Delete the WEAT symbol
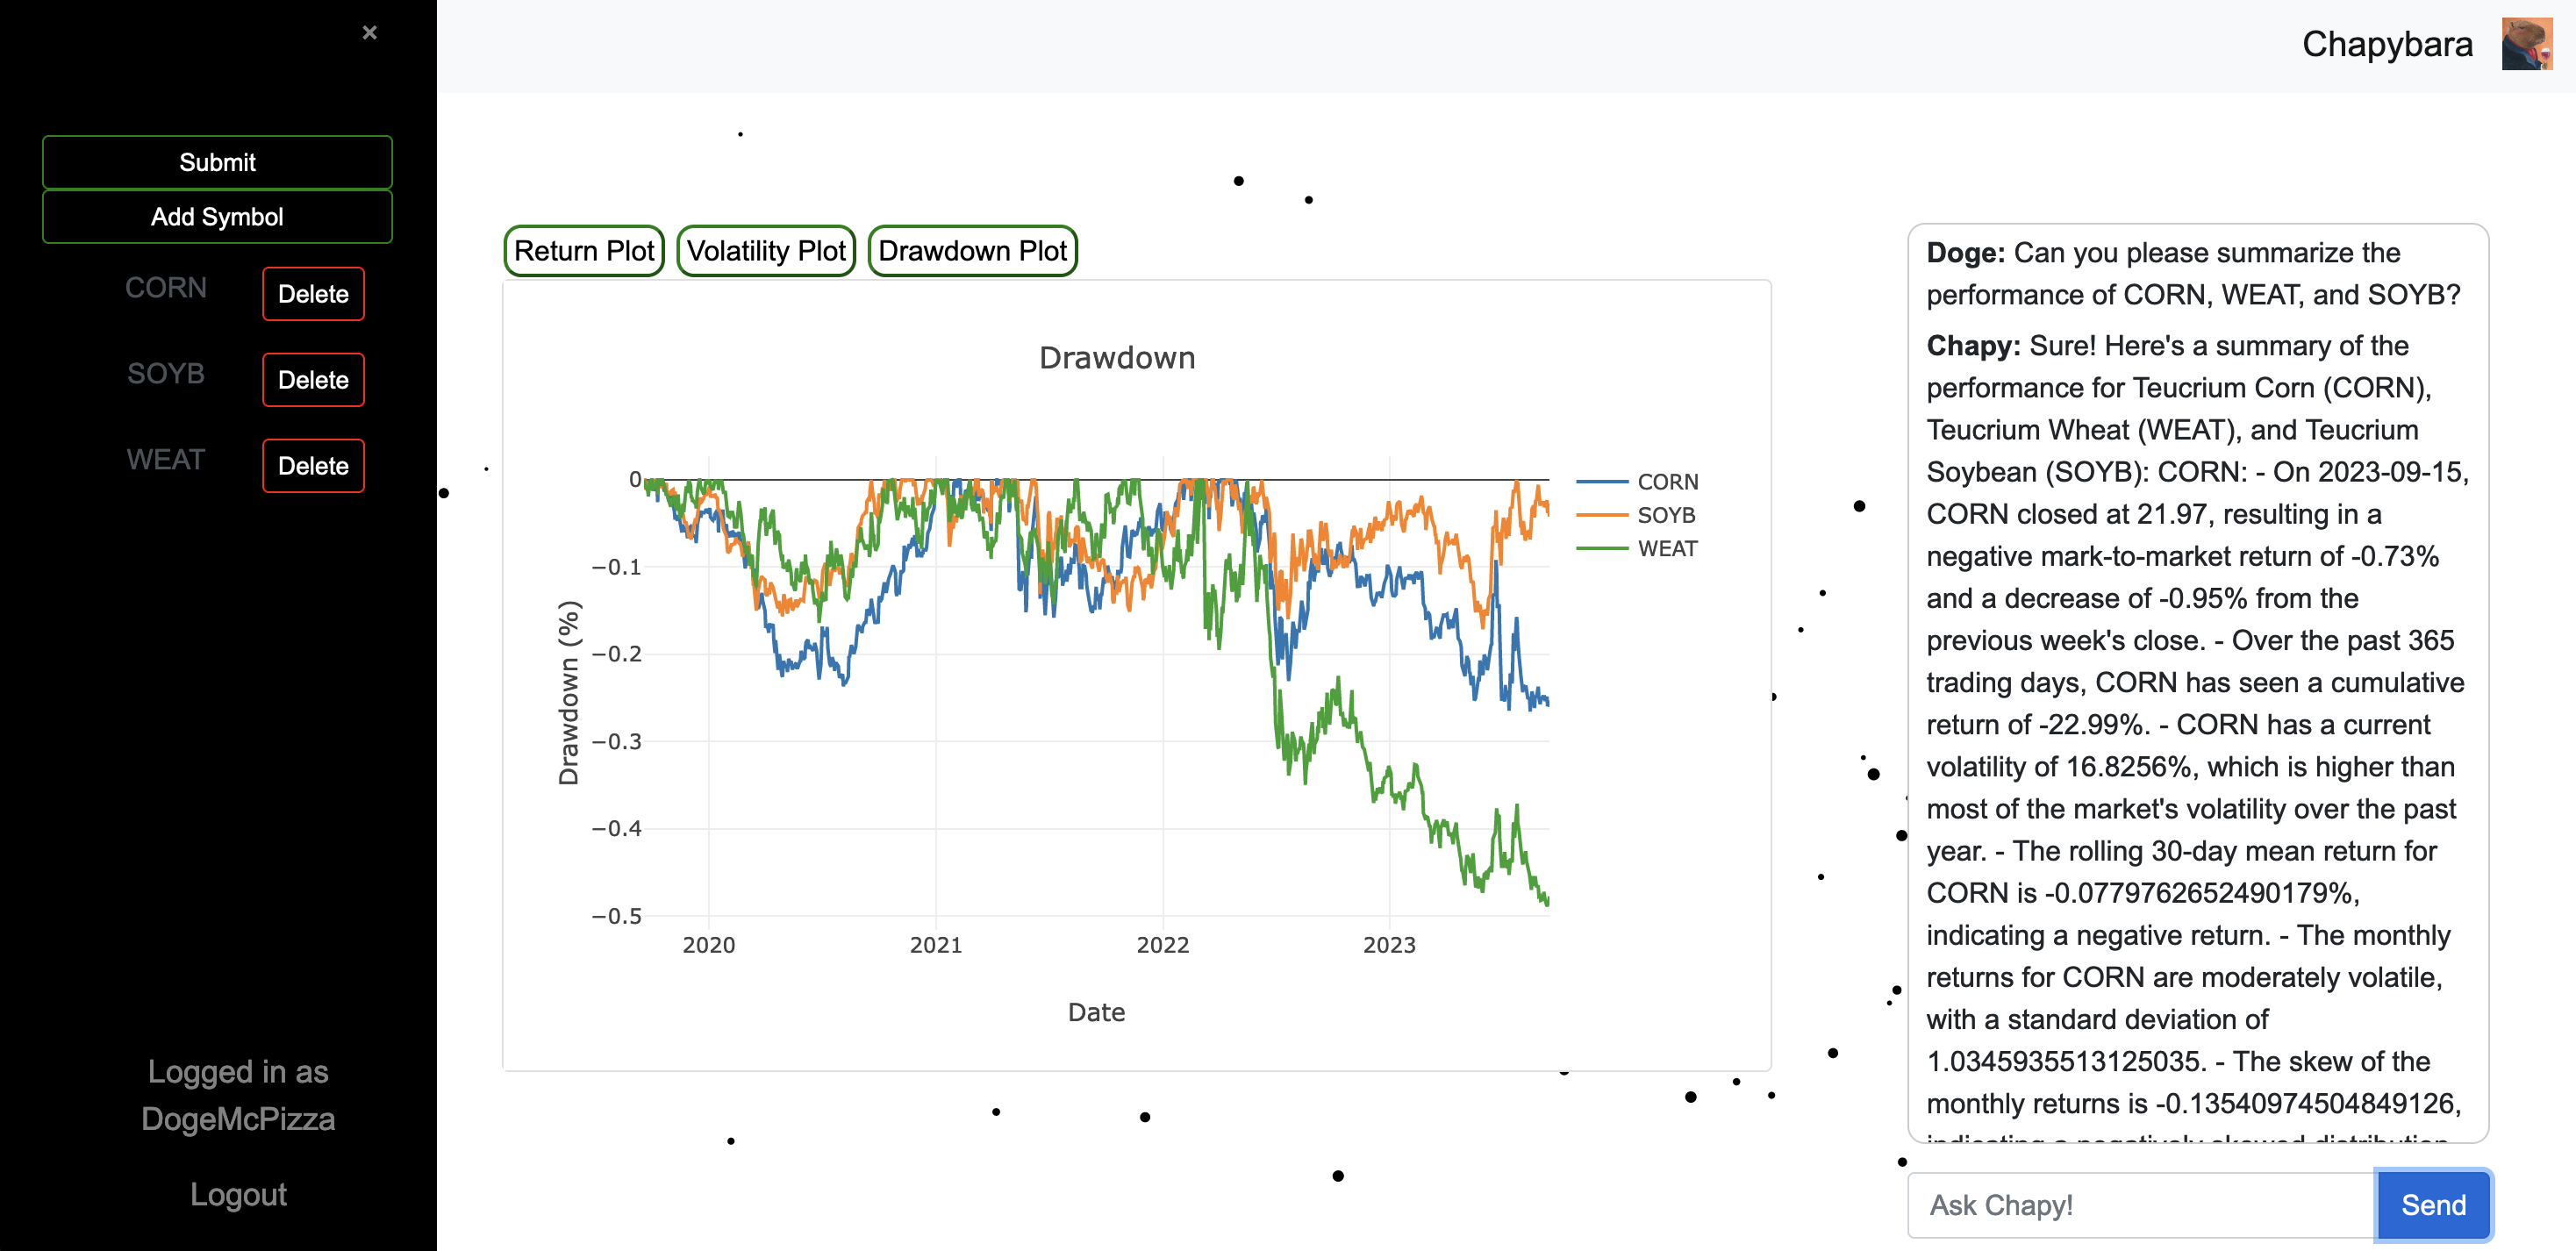Viewport: 2576px width, 1251px height. (313, 466)
